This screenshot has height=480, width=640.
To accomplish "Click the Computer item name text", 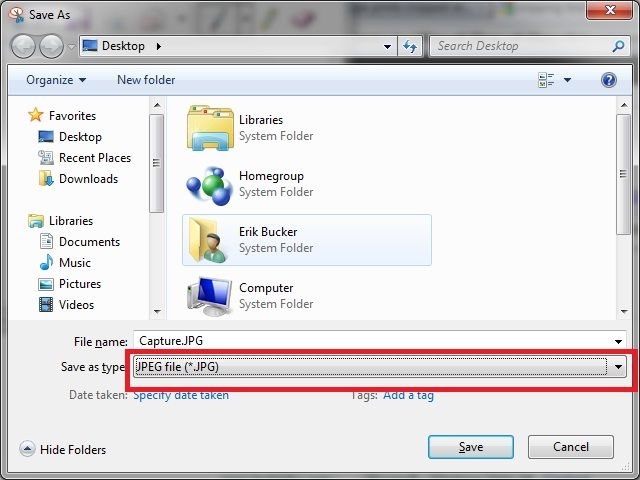I will coord(266,288).
